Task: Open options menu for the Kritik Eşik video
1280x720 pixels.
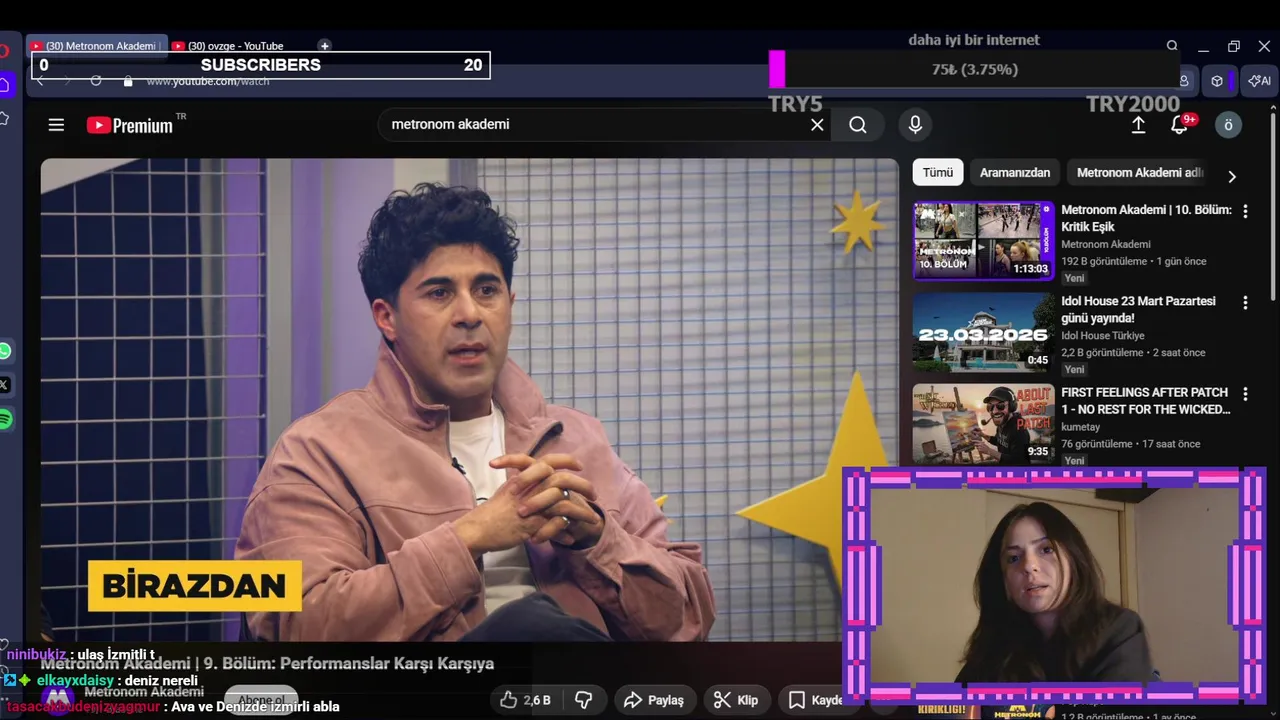Action: point(1245,211)
